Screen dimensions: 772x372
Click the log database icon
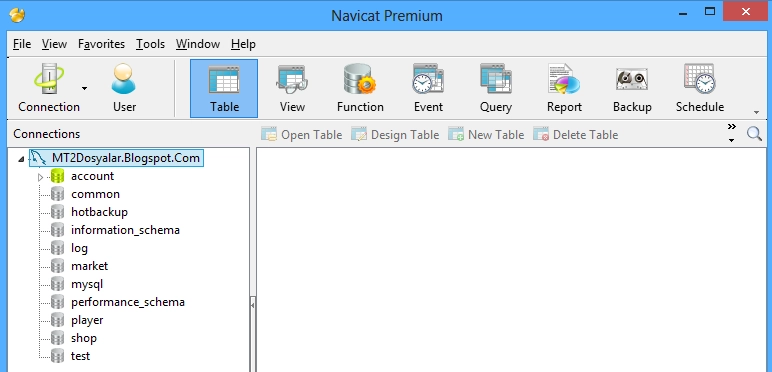click(x=58, y=248)
